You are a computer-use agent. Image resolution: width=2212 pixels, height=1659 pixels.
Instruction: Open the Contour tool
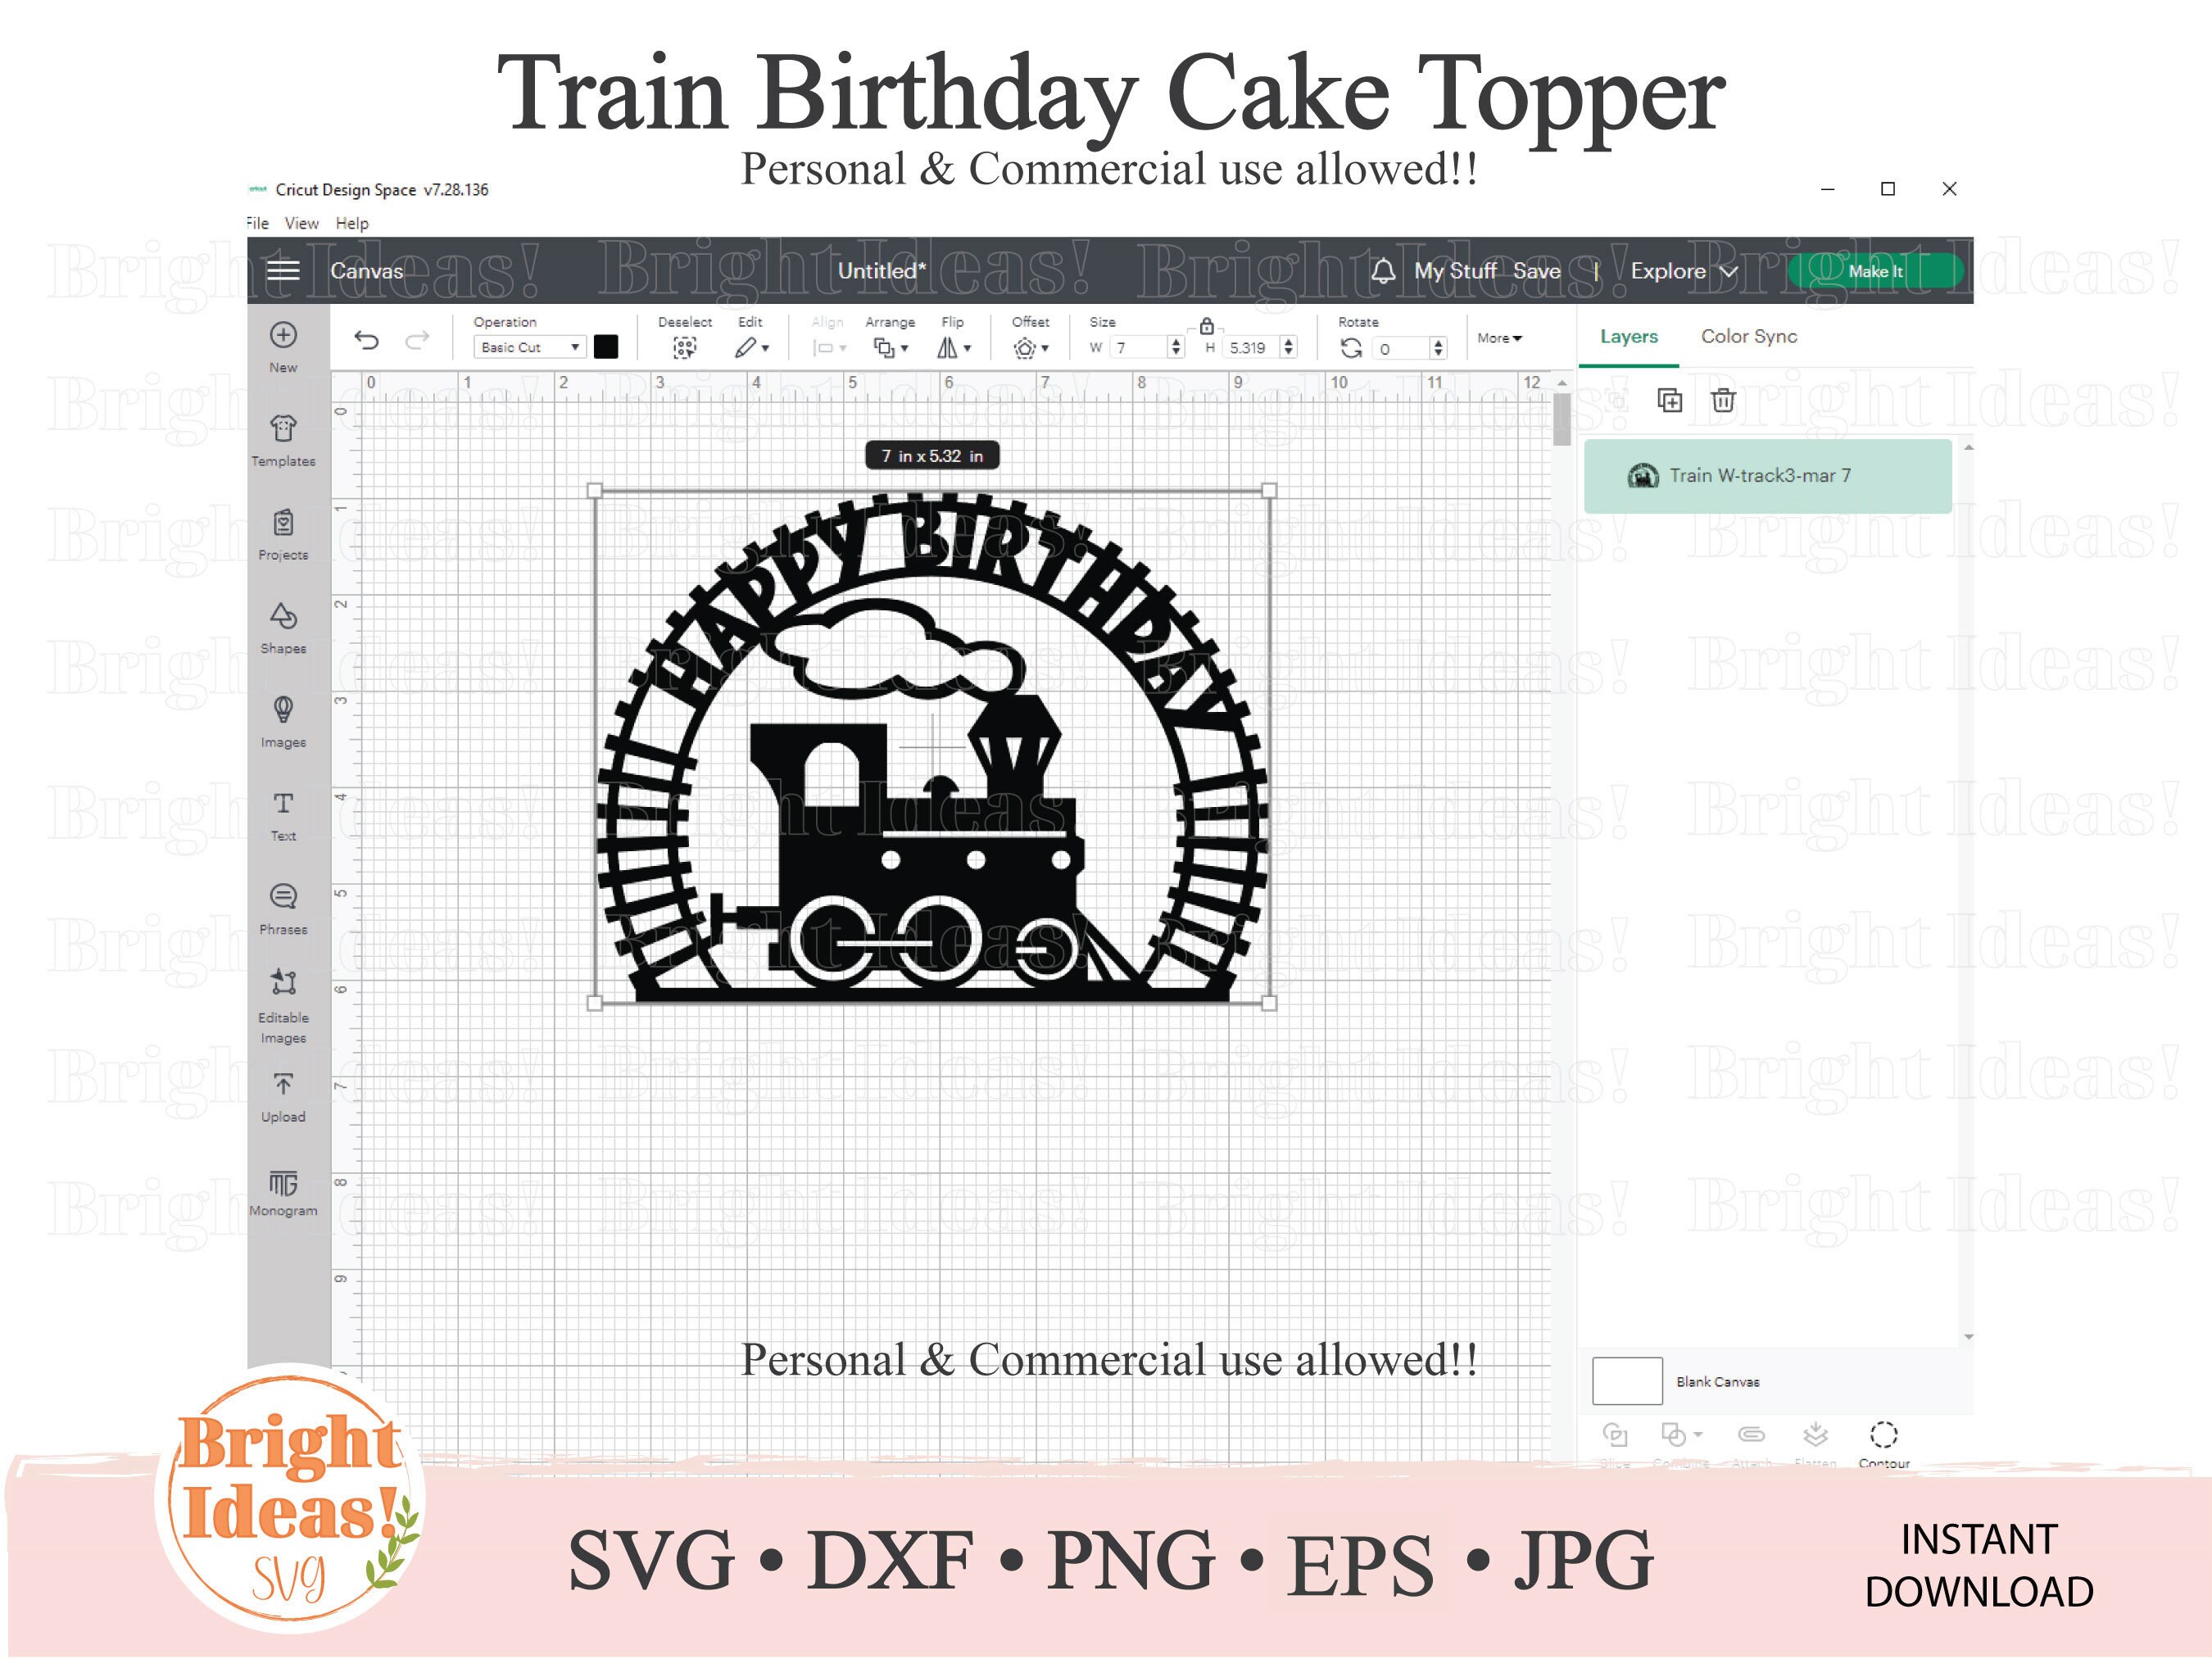point(1884,1435)
